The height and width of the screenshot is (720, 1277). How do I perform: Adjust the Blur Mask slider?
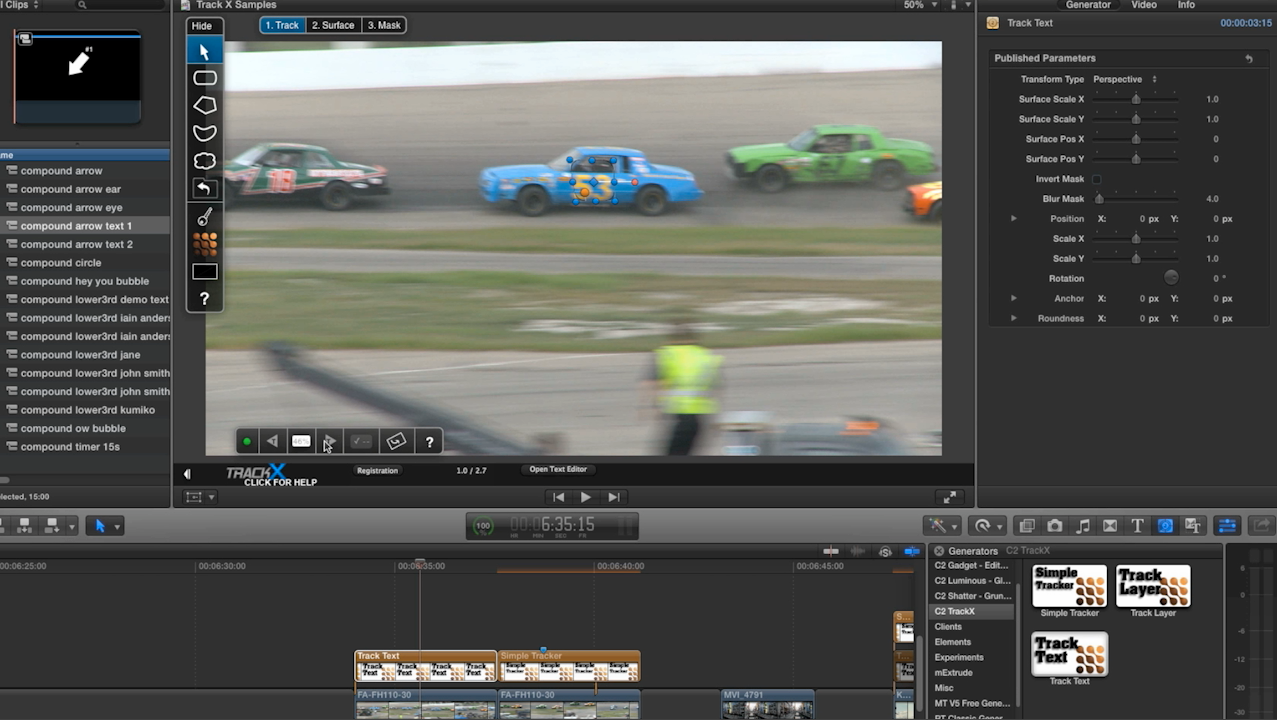coord(1100,199)
